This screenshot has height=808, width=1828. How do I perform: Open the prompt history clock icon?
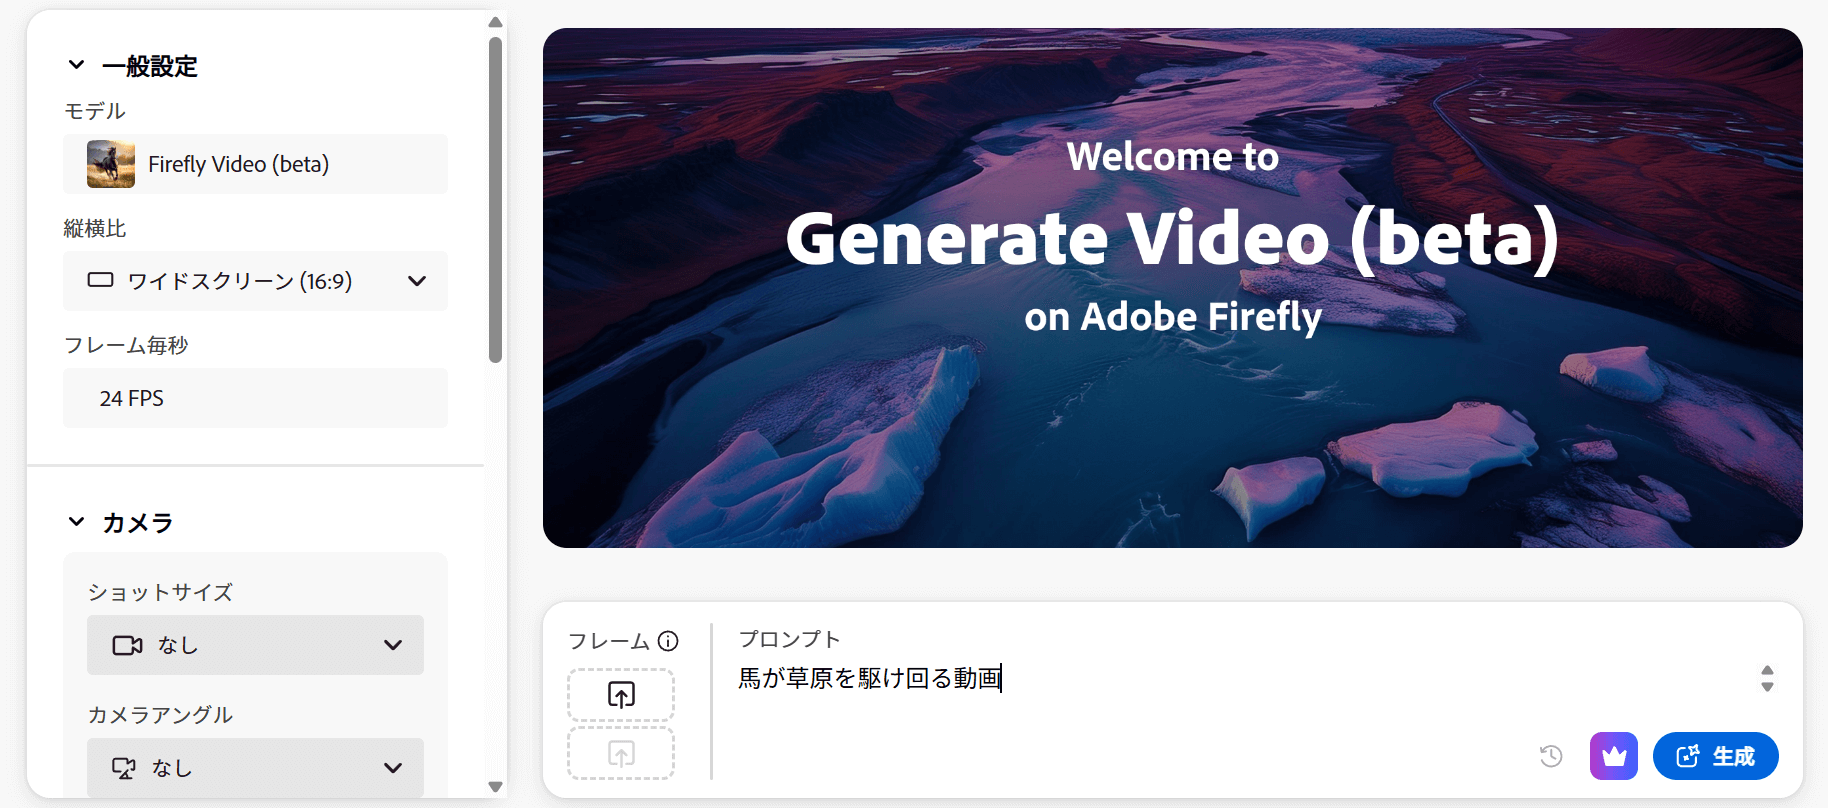click(x=1551, y=756)
